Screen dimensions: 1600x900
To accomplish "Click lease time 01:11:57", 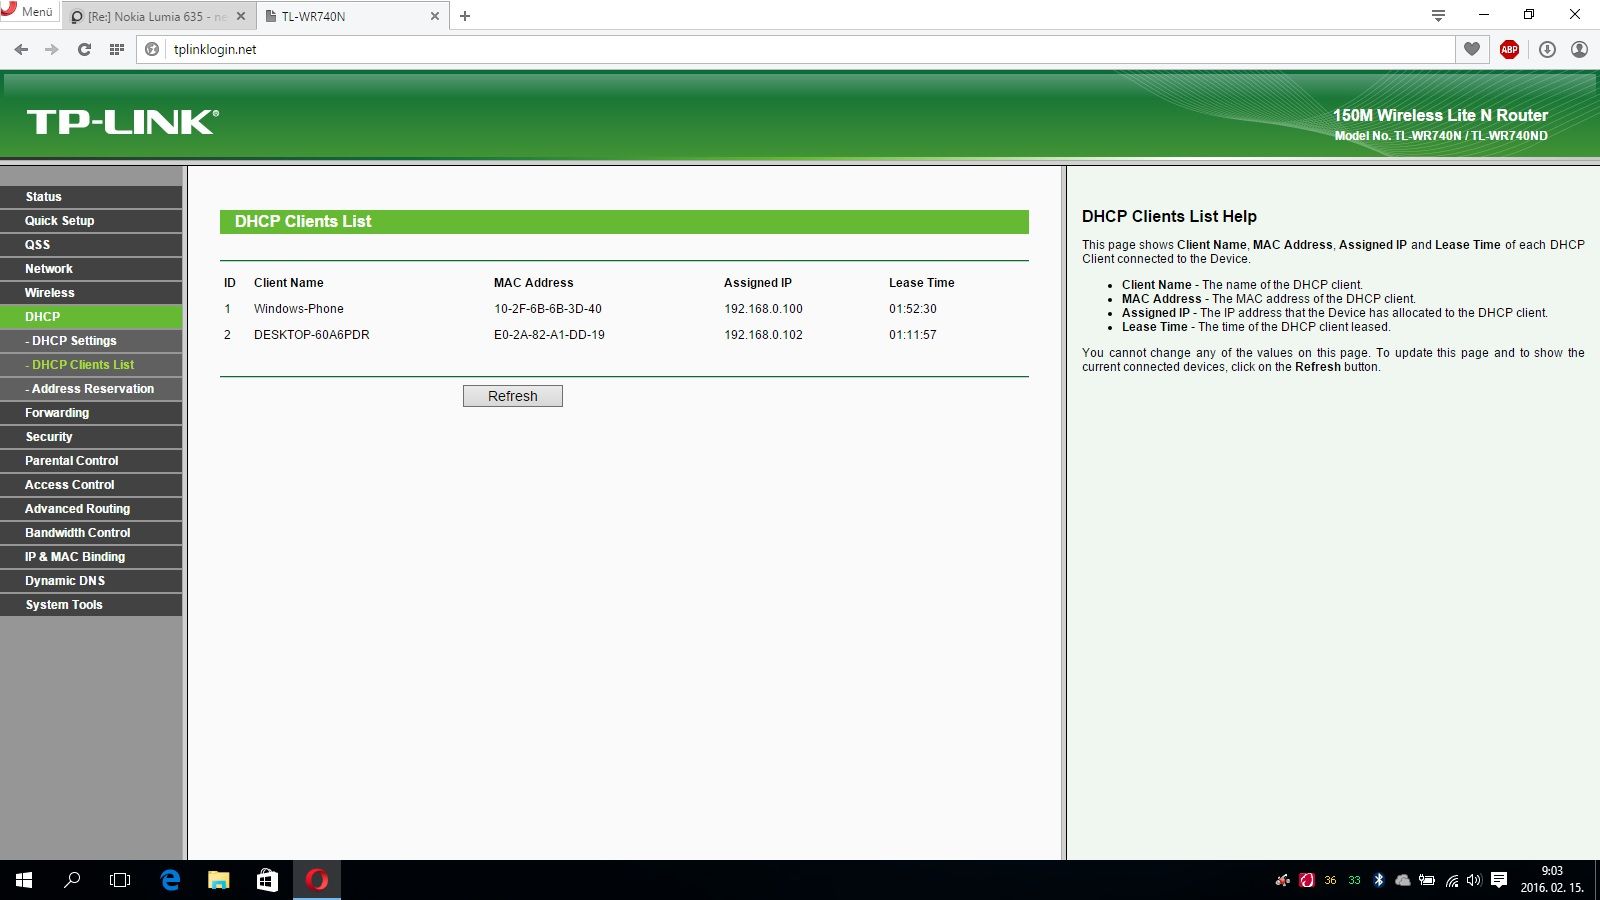I will pyautogui.click(x=913, y=335).
